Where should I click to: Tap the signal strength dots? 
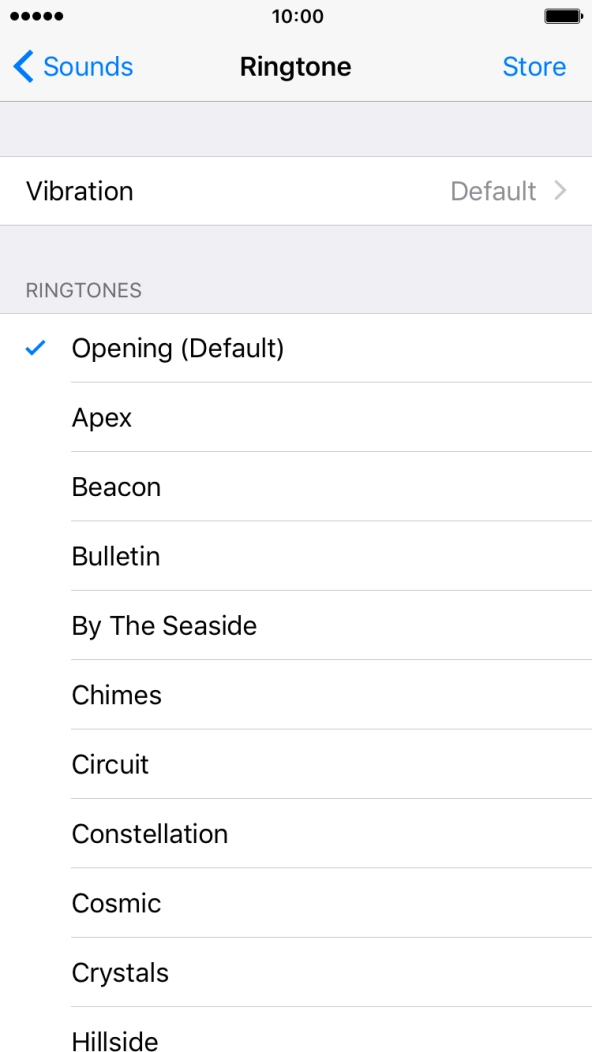pos(37,16)
